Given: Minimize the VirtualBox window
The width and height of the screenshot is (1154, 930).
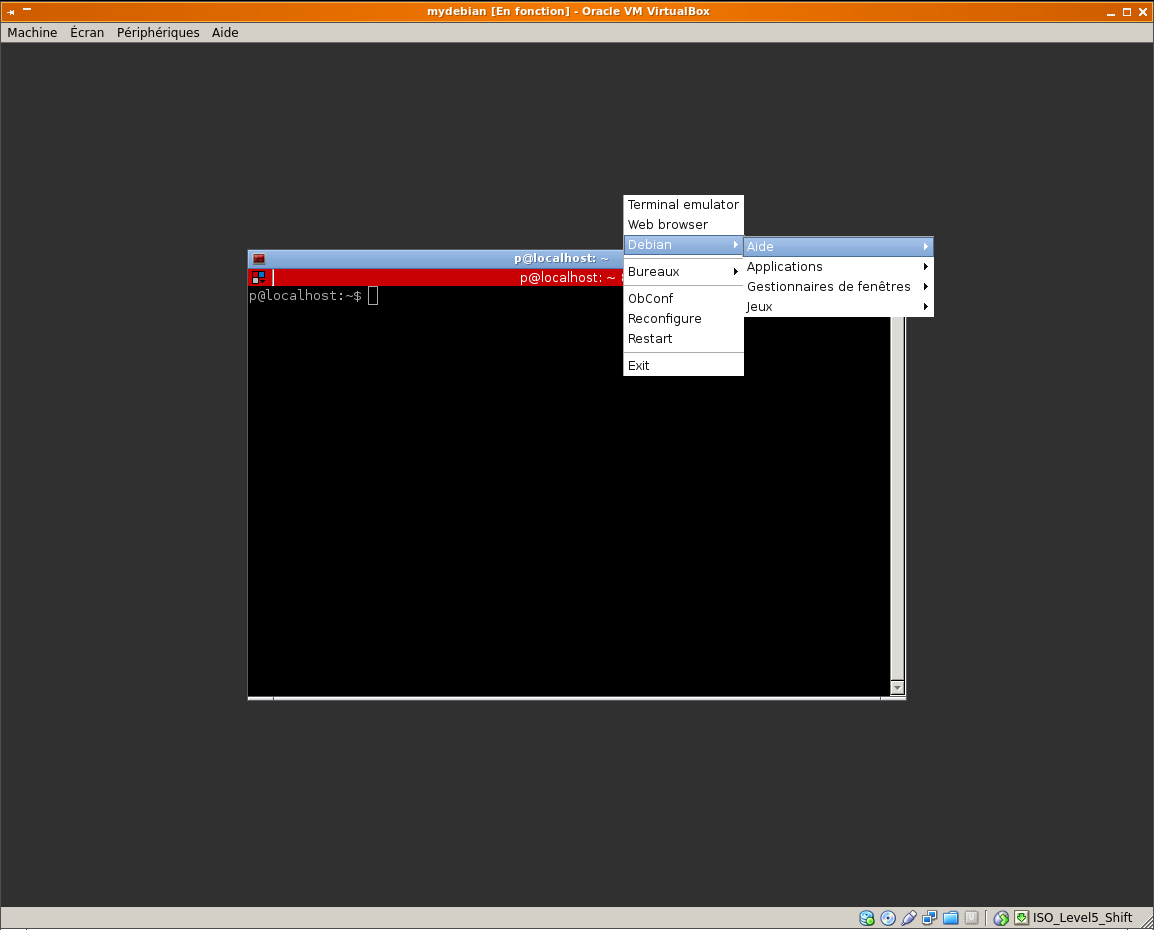Looking at the screenshot, I should click(x=1111, y=12).
